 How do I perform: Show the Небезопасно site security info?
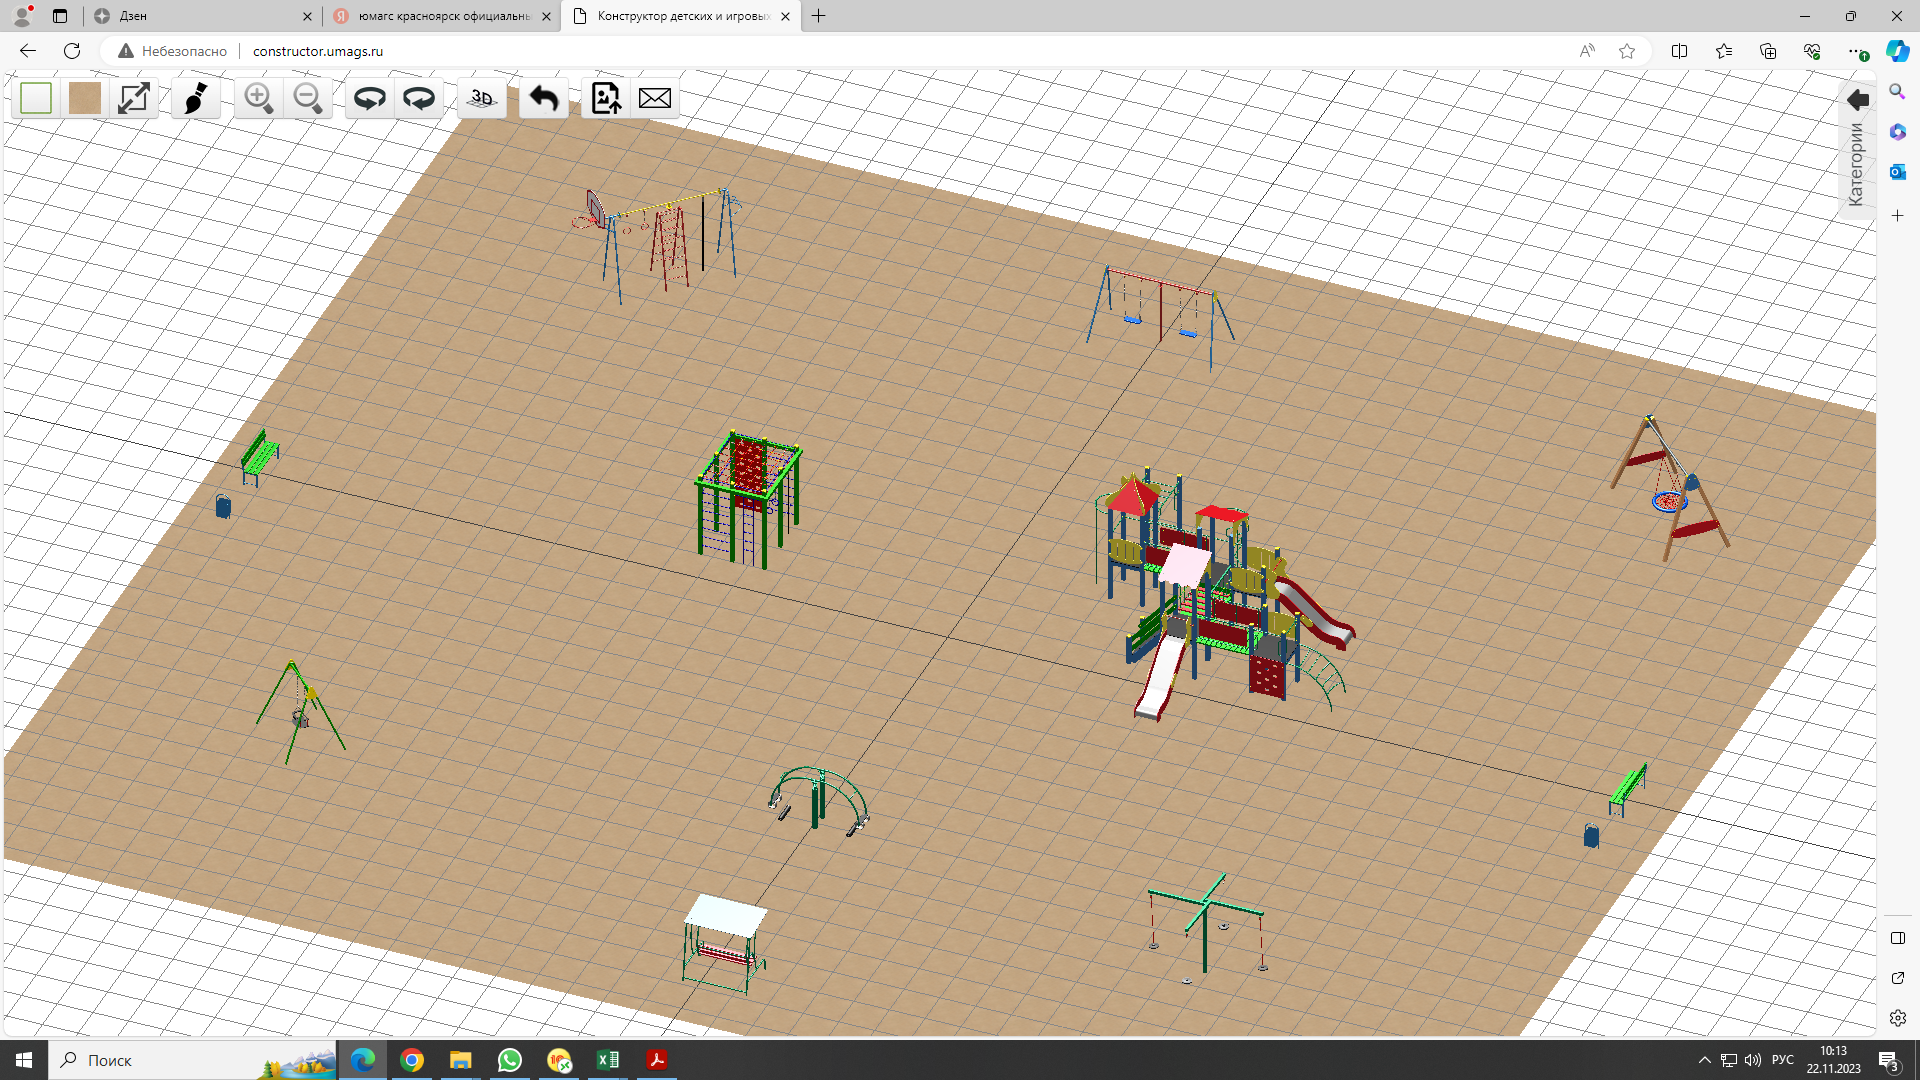173,51
